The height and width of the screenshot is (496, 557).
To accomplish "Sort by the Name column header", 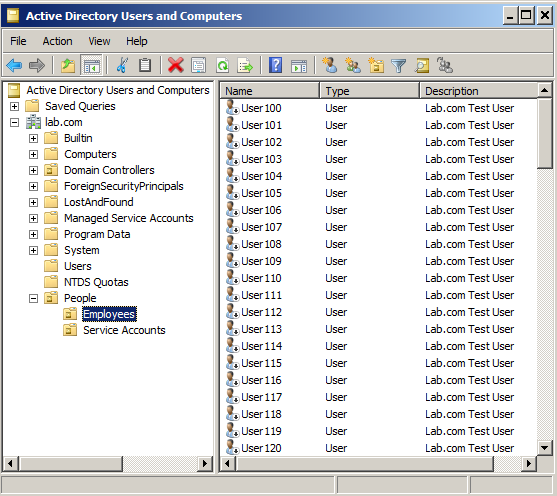I will click(x=269, y=91).
